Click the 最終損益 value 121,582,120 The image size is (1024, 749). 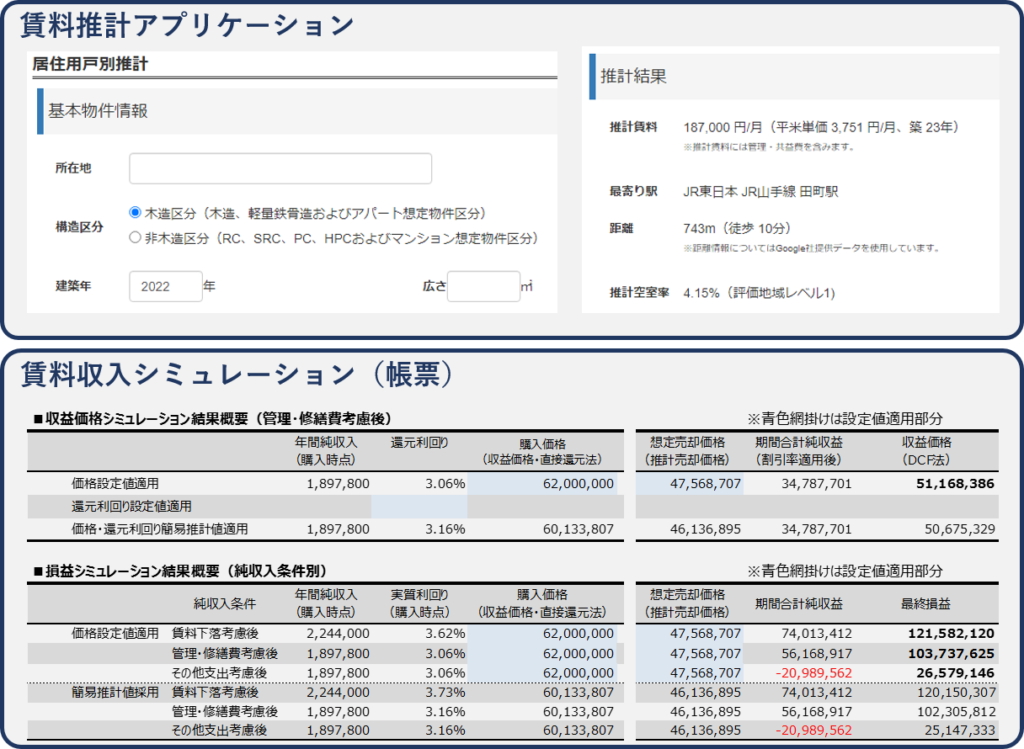click(x=952, y=633)
